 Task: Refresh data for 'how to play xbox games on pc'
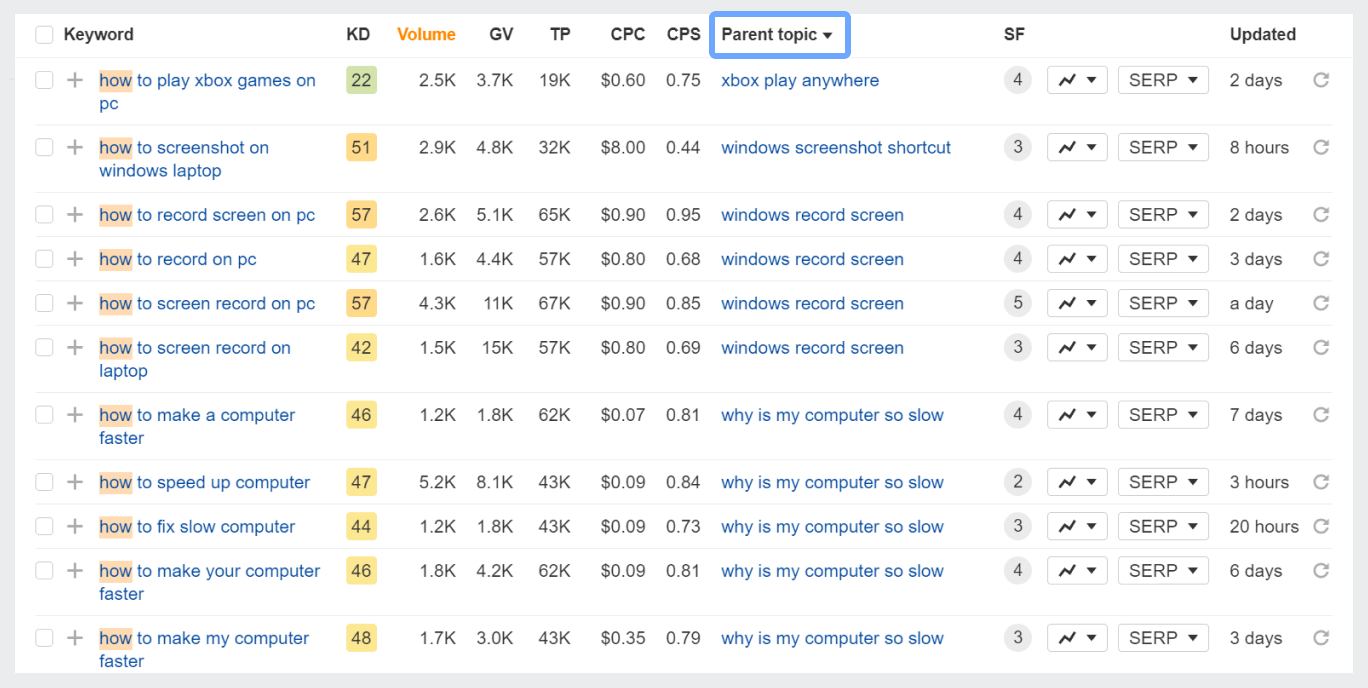click(x=1321, y=80)
